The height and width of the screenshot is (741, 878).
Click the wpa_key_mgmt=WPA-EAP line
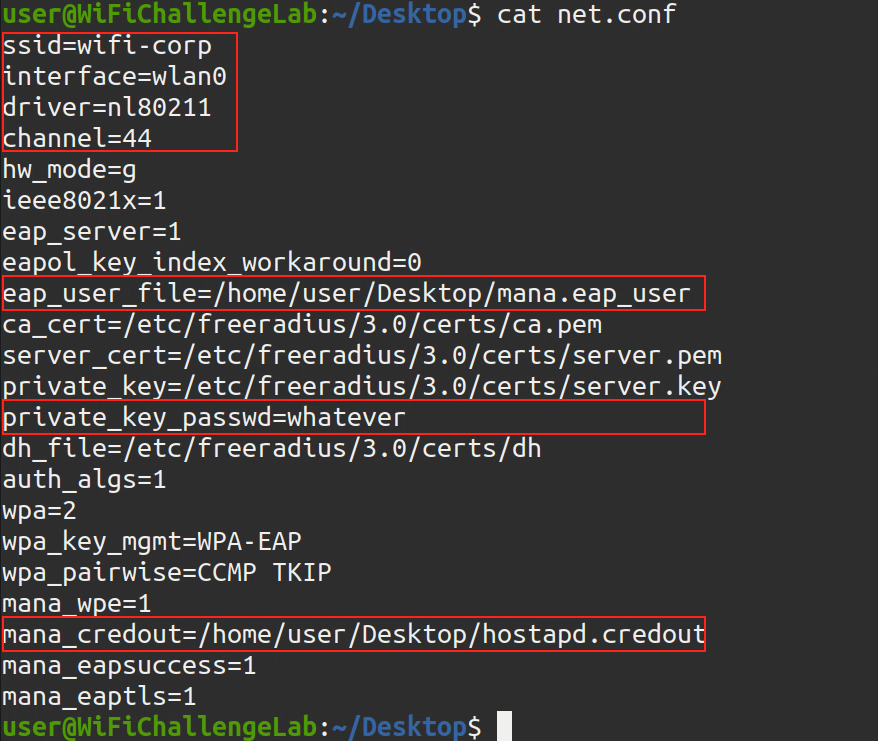click(x=152, y=541)
